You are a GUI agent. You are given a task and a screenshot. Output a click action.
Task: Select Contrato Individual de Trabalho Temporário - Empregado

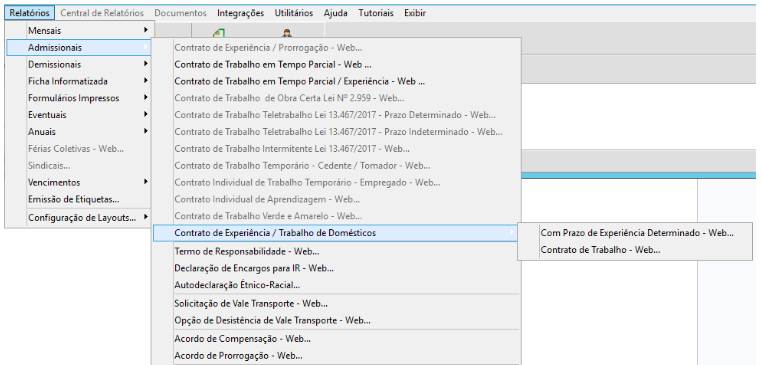tap(336, 182)
